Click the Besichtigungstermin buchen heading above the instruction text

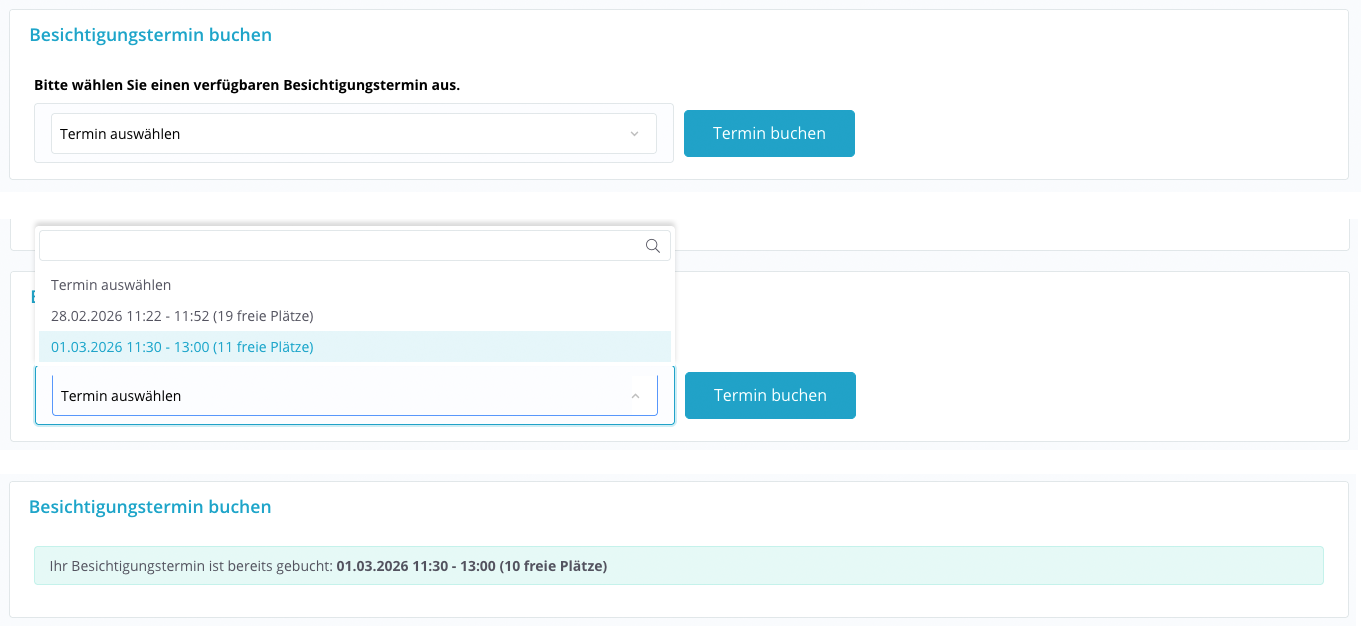[150, 35]
